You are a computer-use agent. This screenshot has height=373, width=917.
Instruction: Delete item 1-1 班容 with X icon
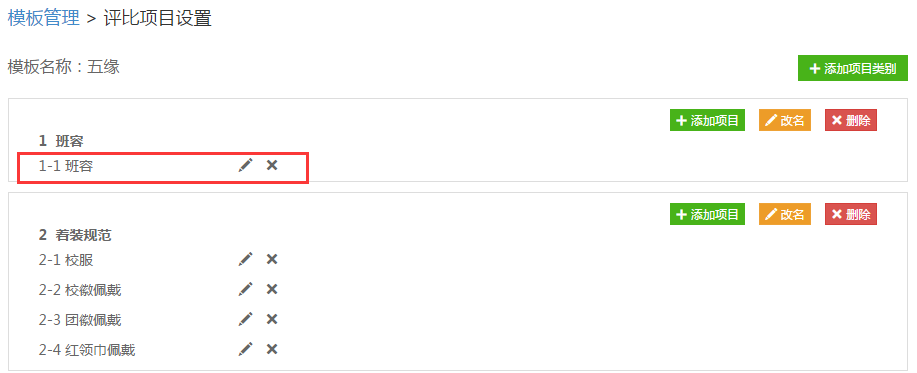pos(272,165)
